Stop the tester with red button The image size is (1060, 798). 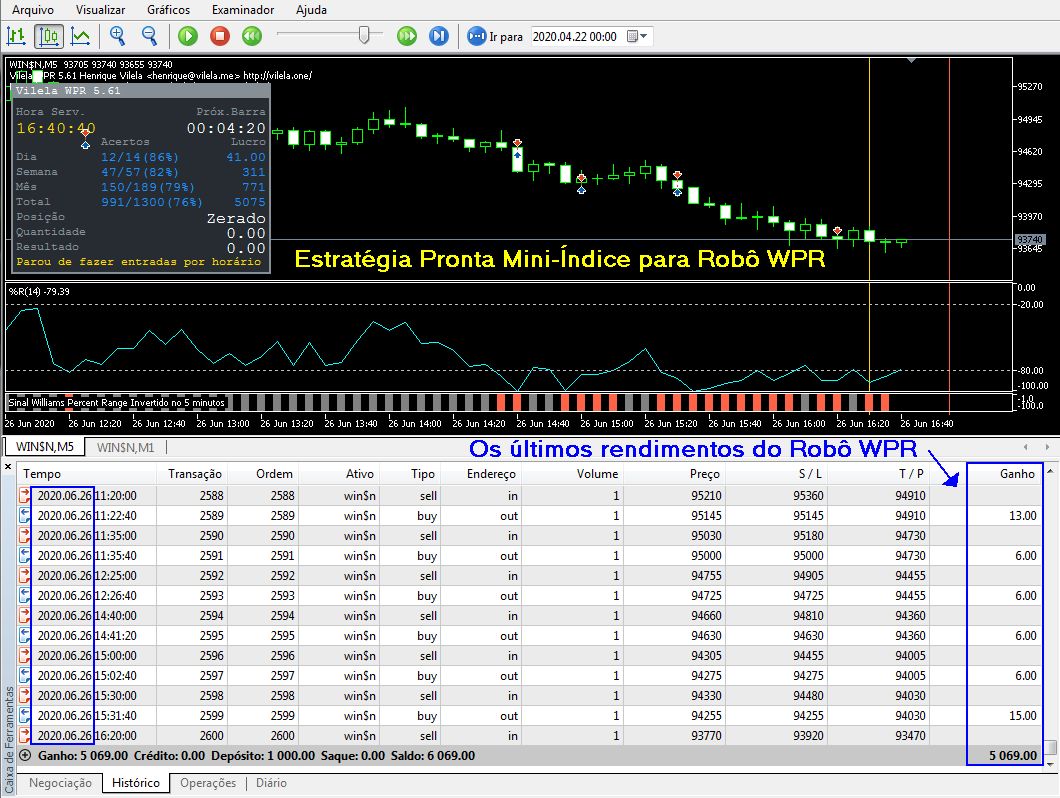tap(220, 36)
